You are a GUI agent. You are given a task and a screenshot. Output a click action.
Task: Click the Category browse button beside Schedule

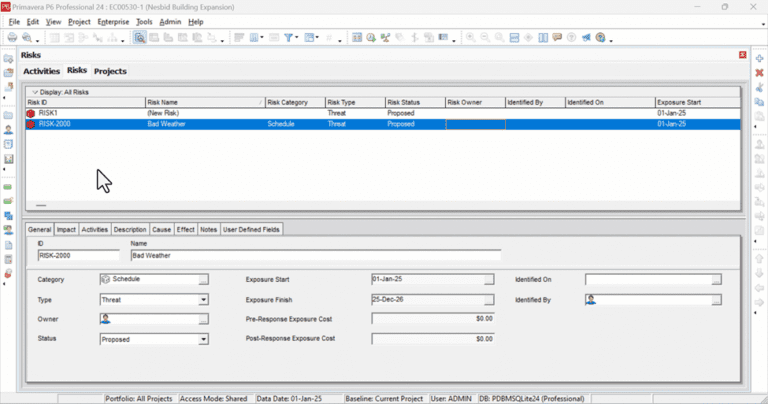203,279
